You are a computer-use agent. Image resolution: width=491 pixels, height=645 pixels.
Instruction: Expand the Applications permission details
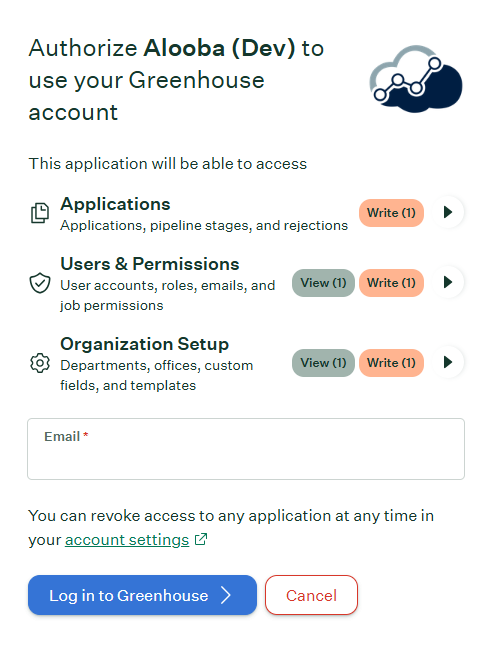(x=448, y=212)
